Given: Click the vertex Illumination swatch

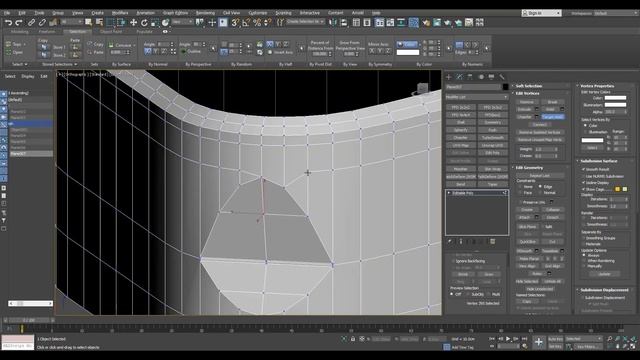Looking at the screenshot, I should (x=615, y=105).
